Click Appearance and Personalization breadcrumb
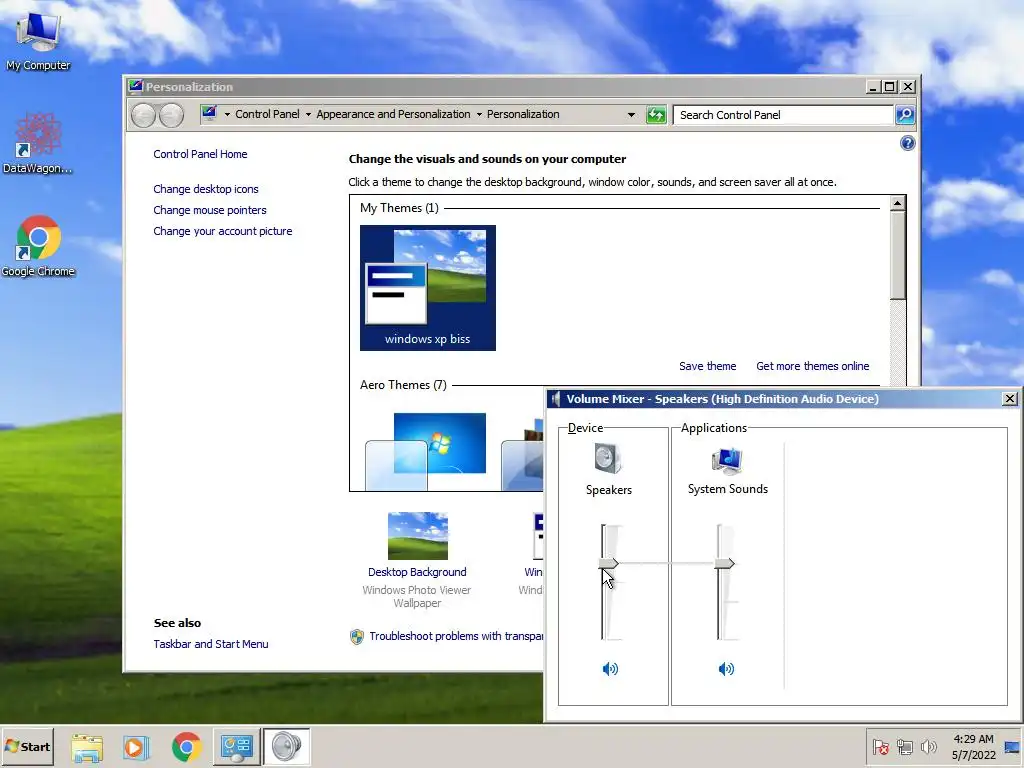1024x768 pixels. coord(393,114)
